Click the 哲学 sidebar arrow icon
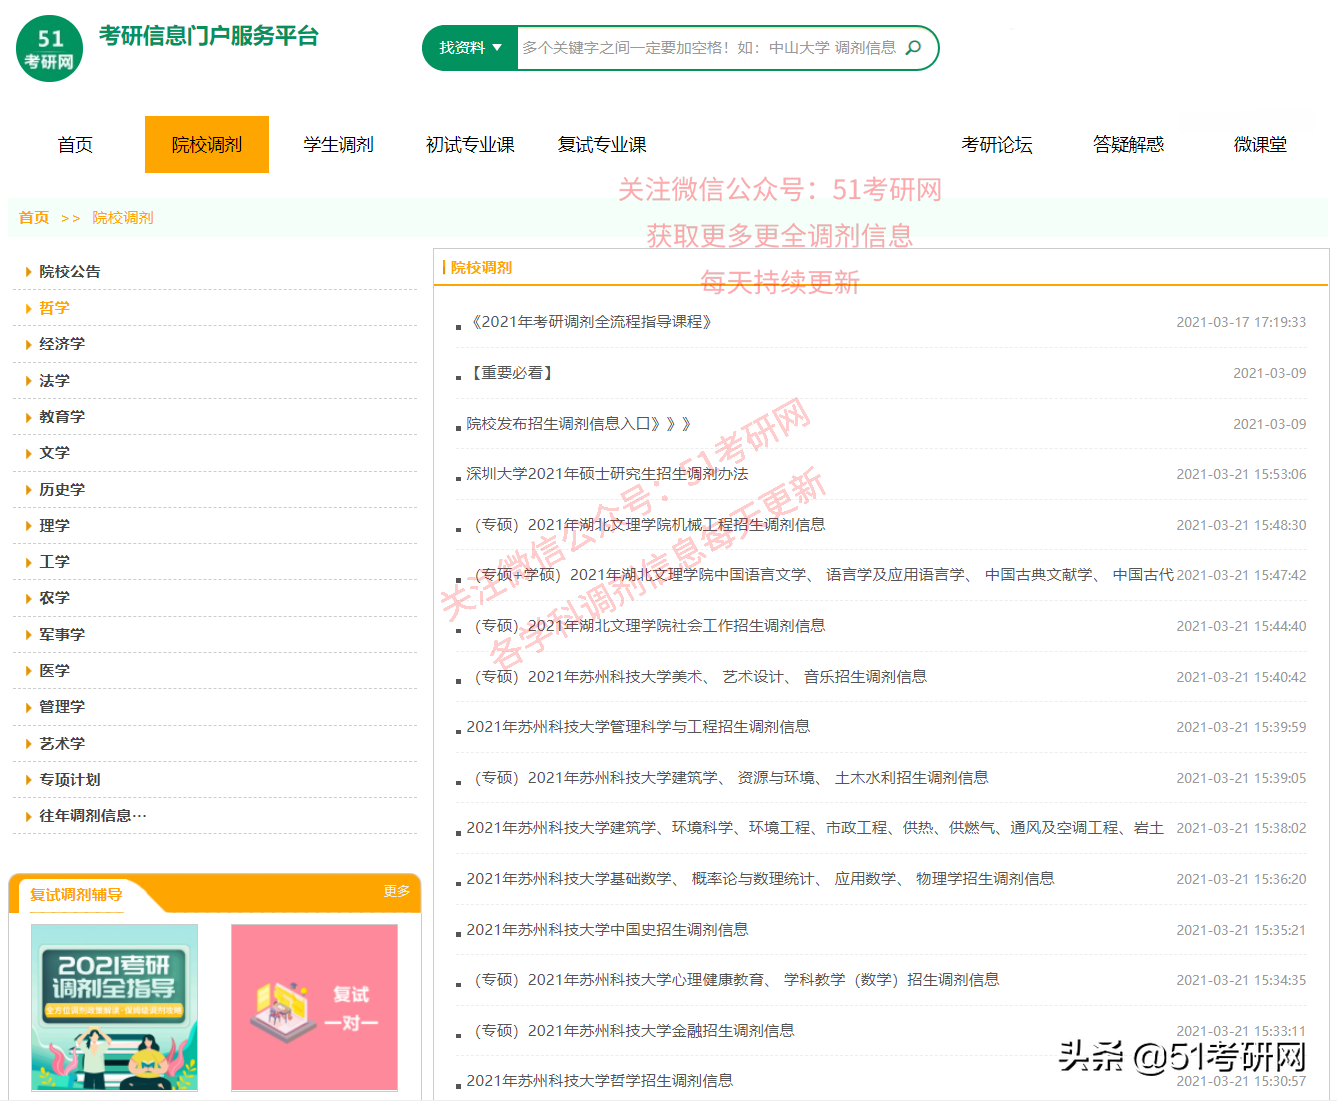The height and width of the screenshot is (1103, 1337). [27, 308]
